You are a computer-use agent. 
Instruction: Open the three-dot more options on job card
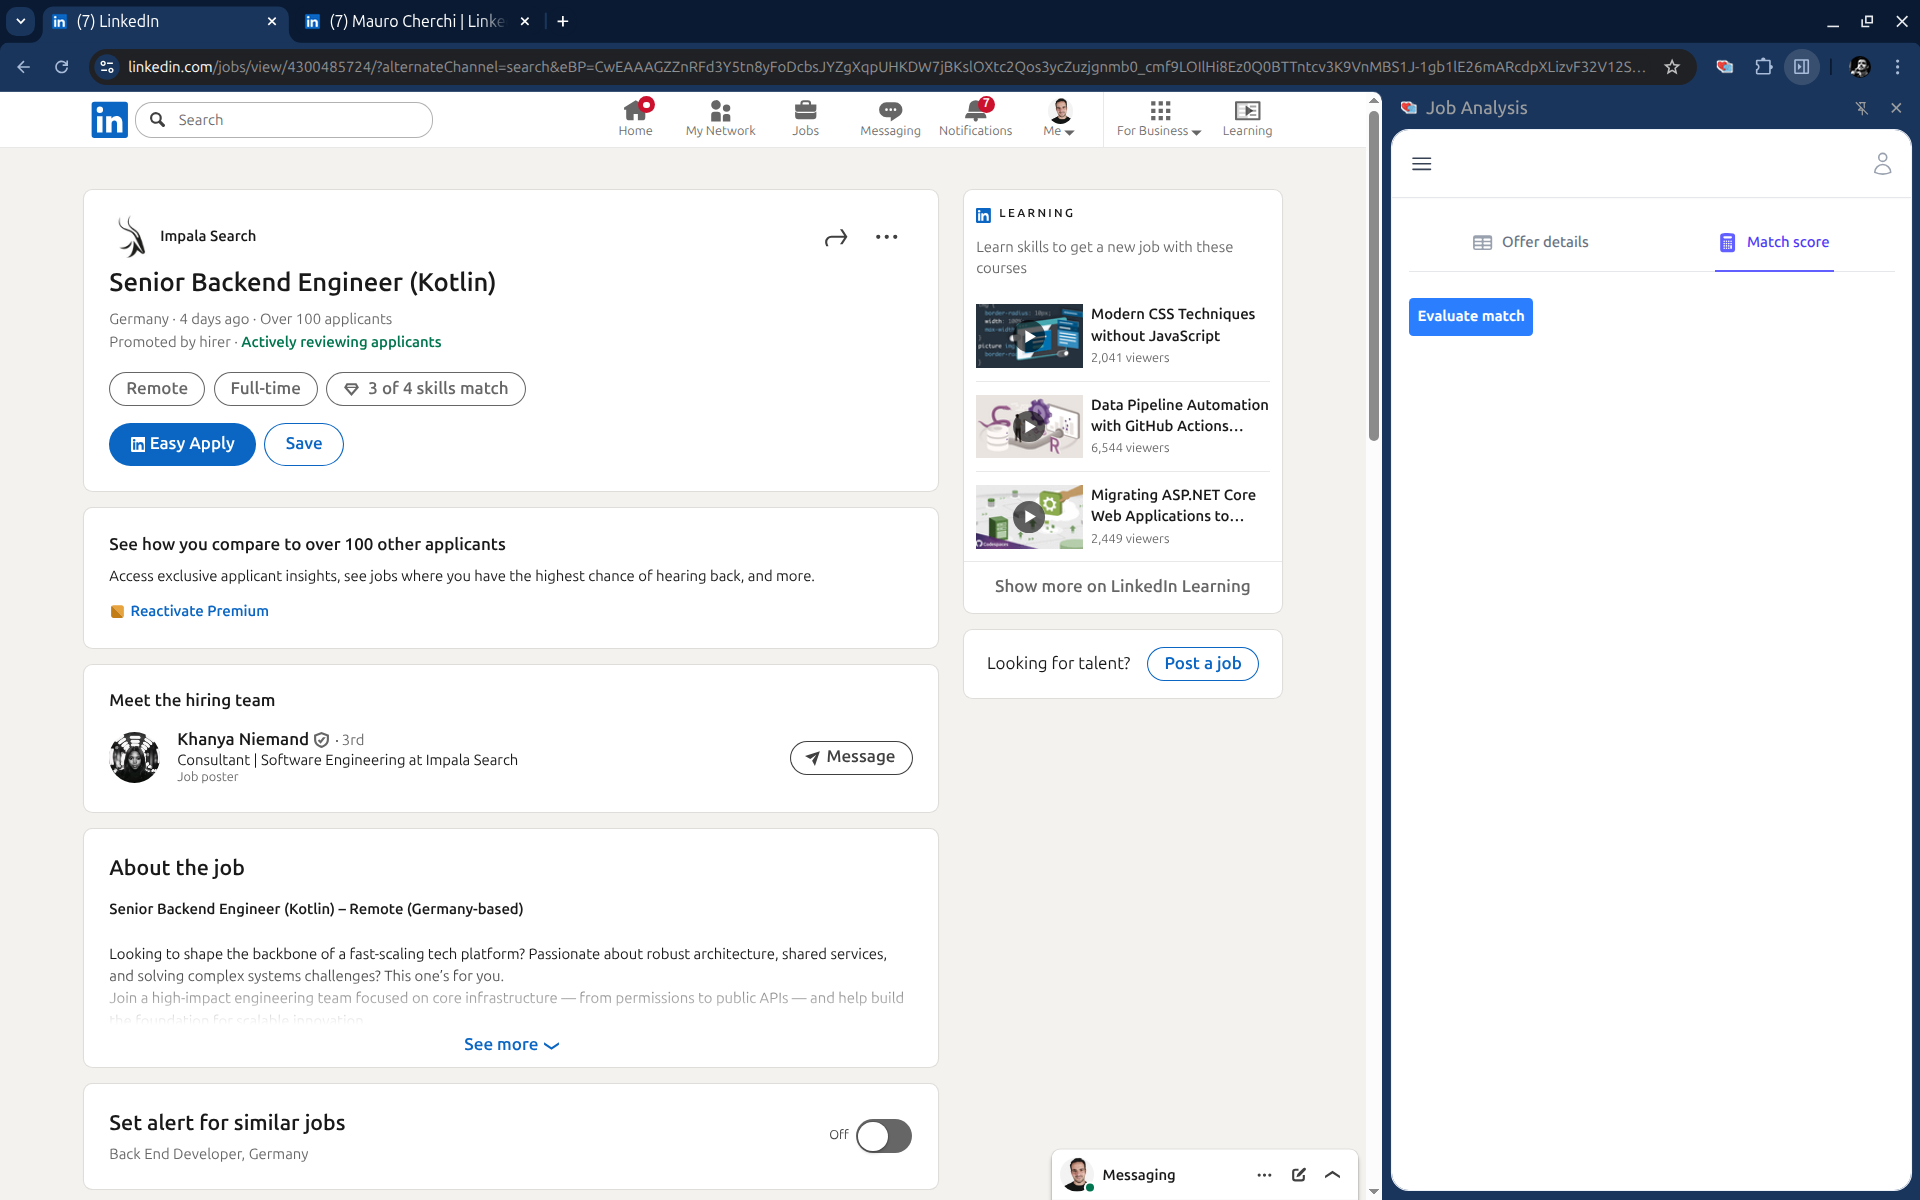[x=886, y=237]
